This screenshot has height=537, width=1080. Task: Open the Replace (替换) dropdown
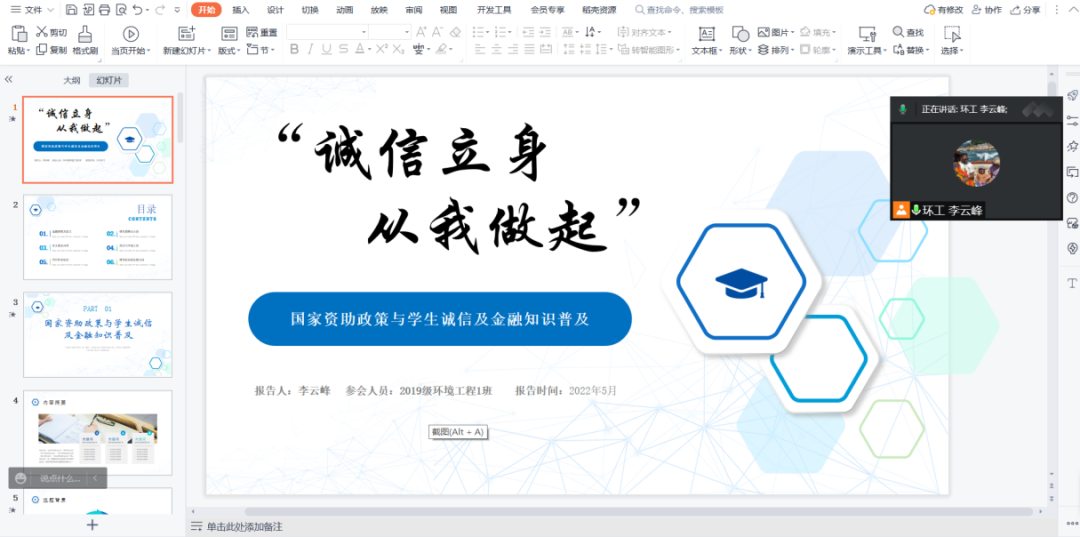[x=911, y=50]
